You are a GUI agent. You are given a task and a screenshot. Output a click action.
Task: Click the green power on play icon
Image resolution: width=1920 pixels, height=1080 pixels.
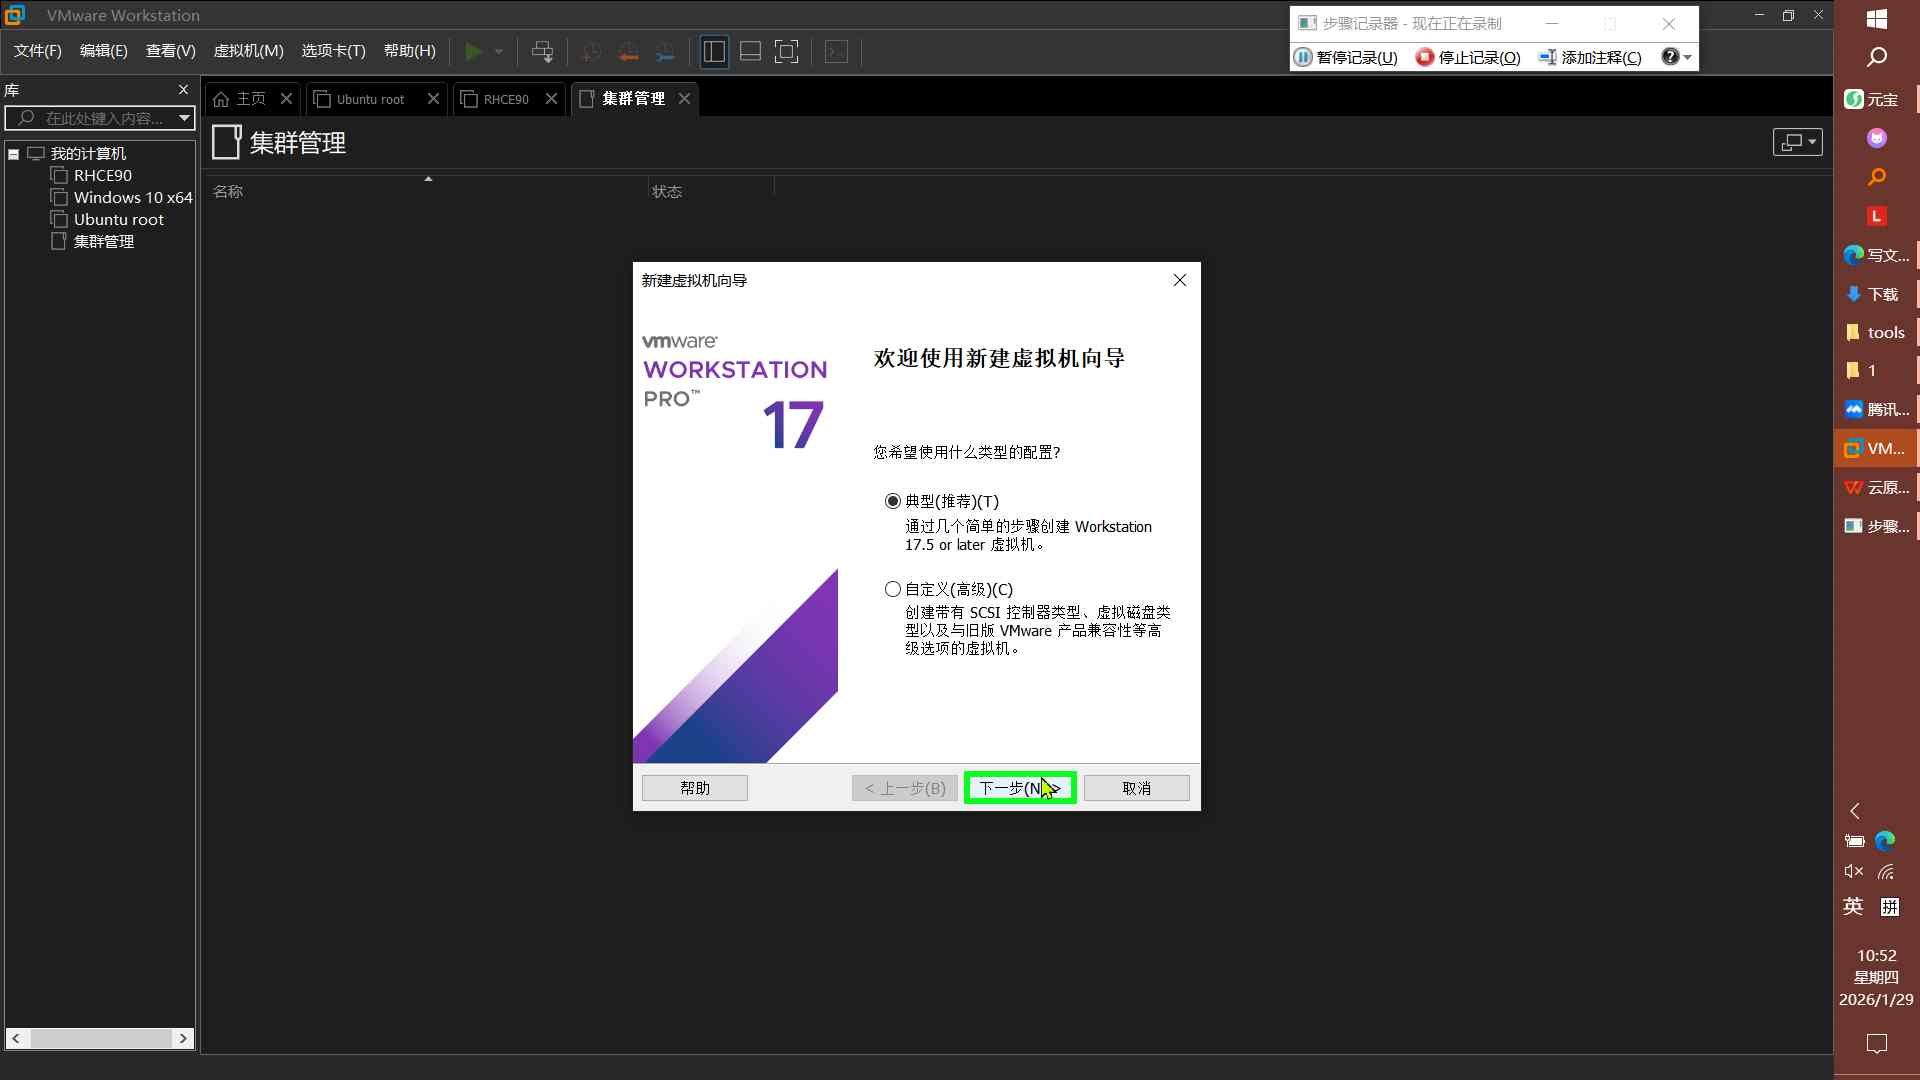click(x=474, y=52)
